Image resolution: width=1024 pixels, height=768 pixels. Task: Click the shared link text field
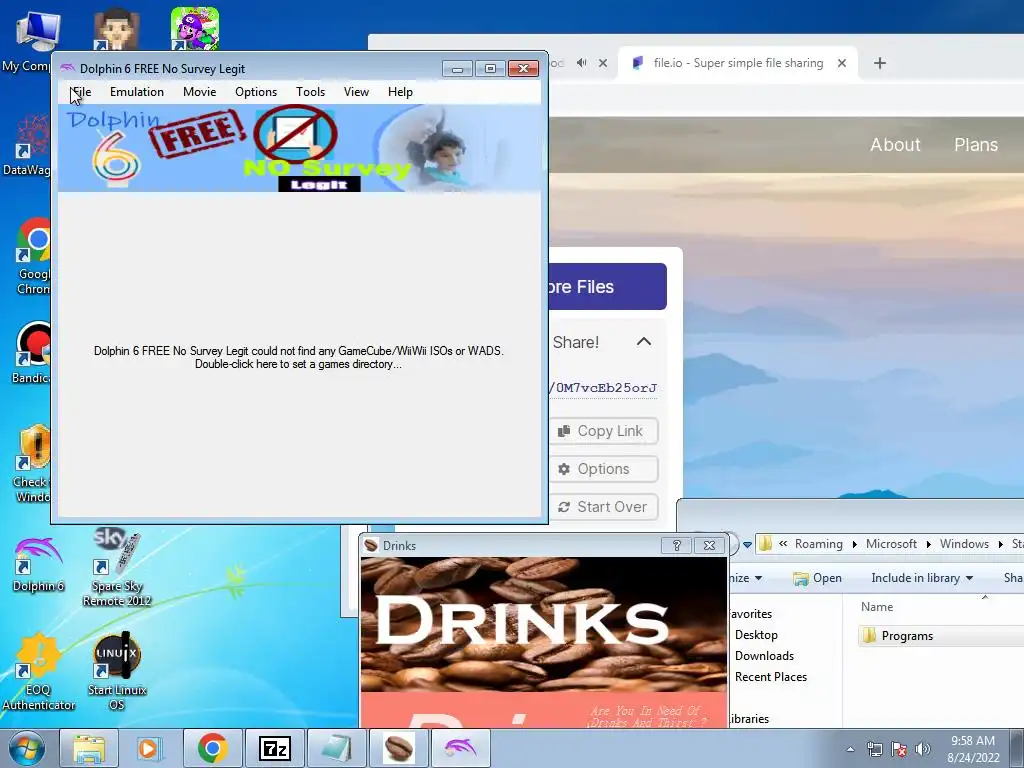point(603,388)
